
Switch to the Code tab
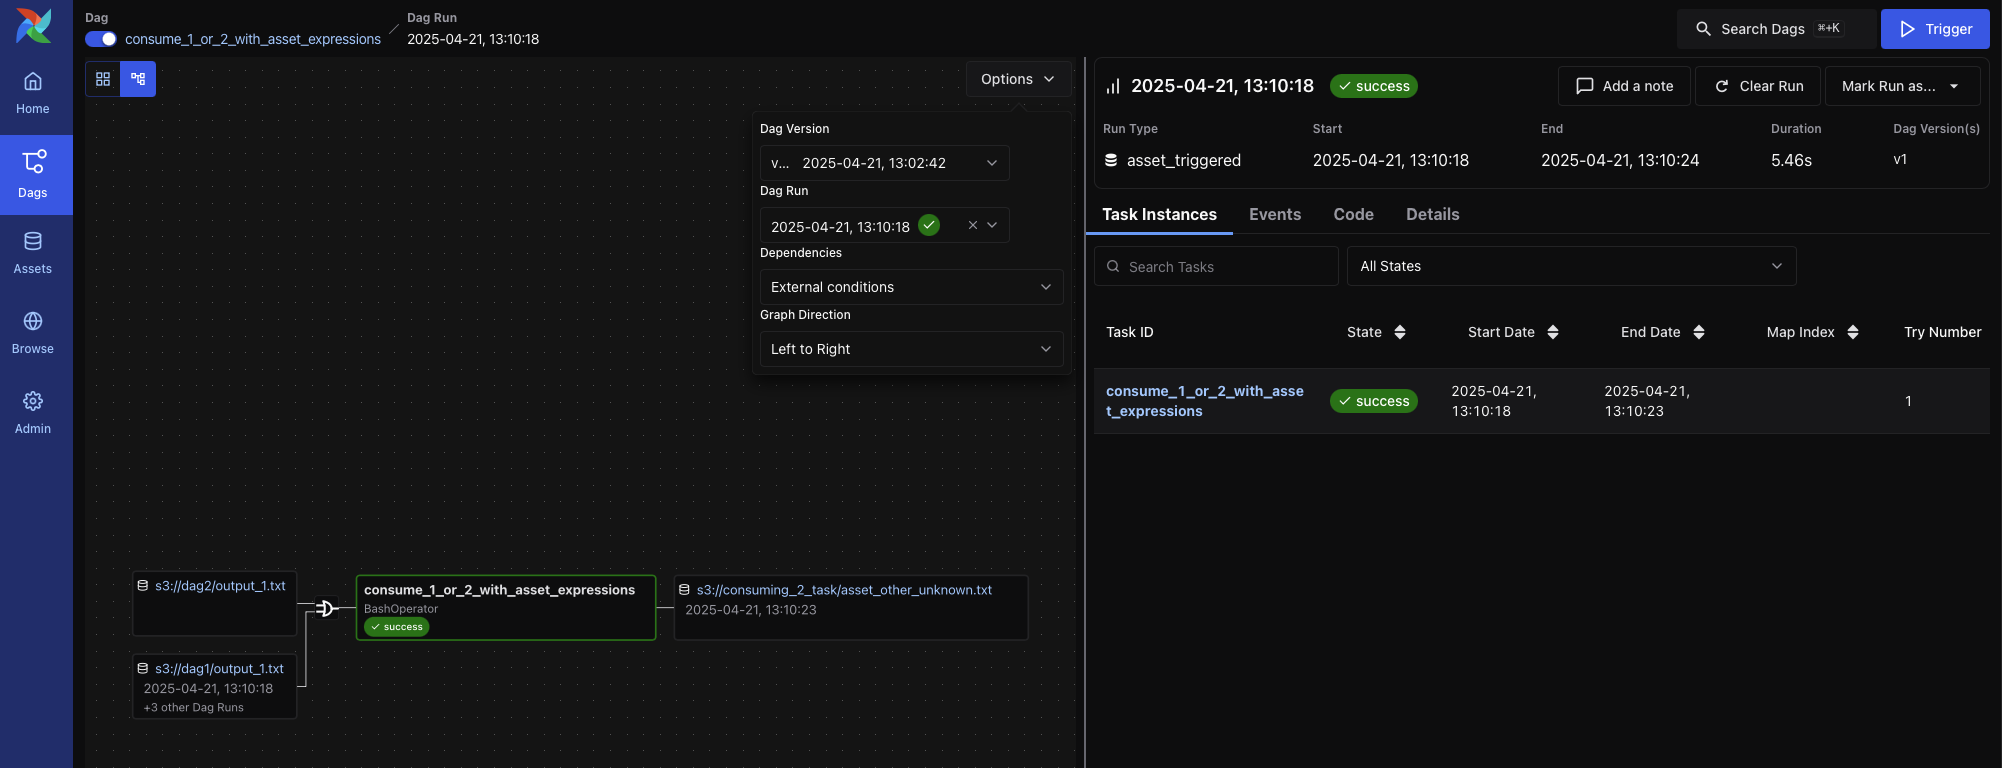pyautogui.click(x=1353, y=214)
